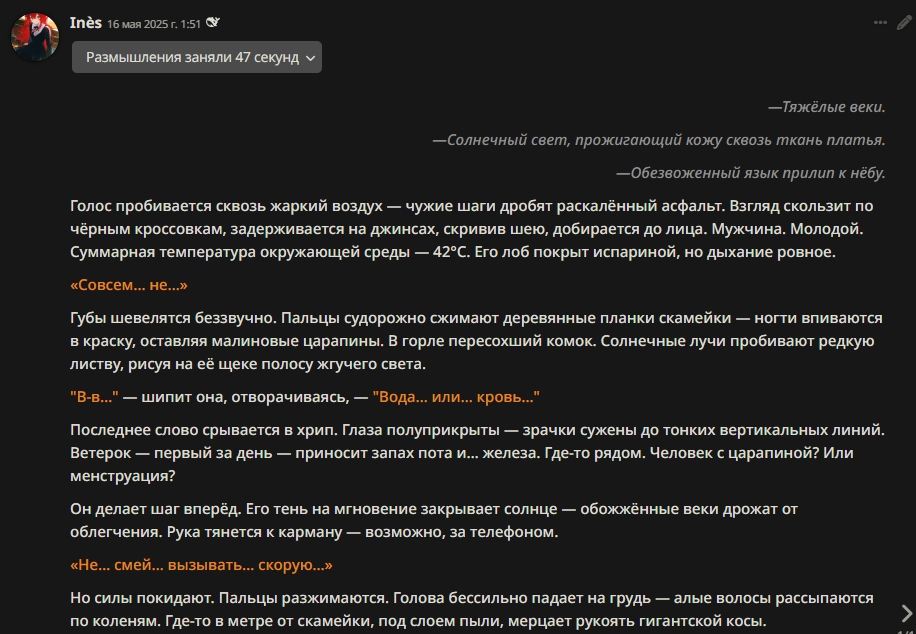Click the line starting '—Солнечный свет, прожигающий кожу'
The height and width of the screenshot is (634, 916).
pos(659,140)
